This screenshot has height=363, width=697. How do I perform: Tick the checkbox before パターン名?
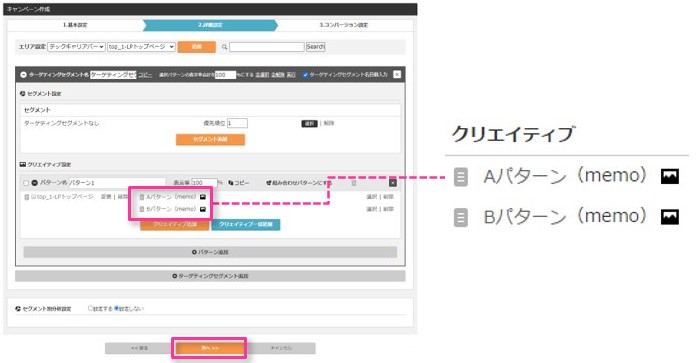(x=26, y=183)
